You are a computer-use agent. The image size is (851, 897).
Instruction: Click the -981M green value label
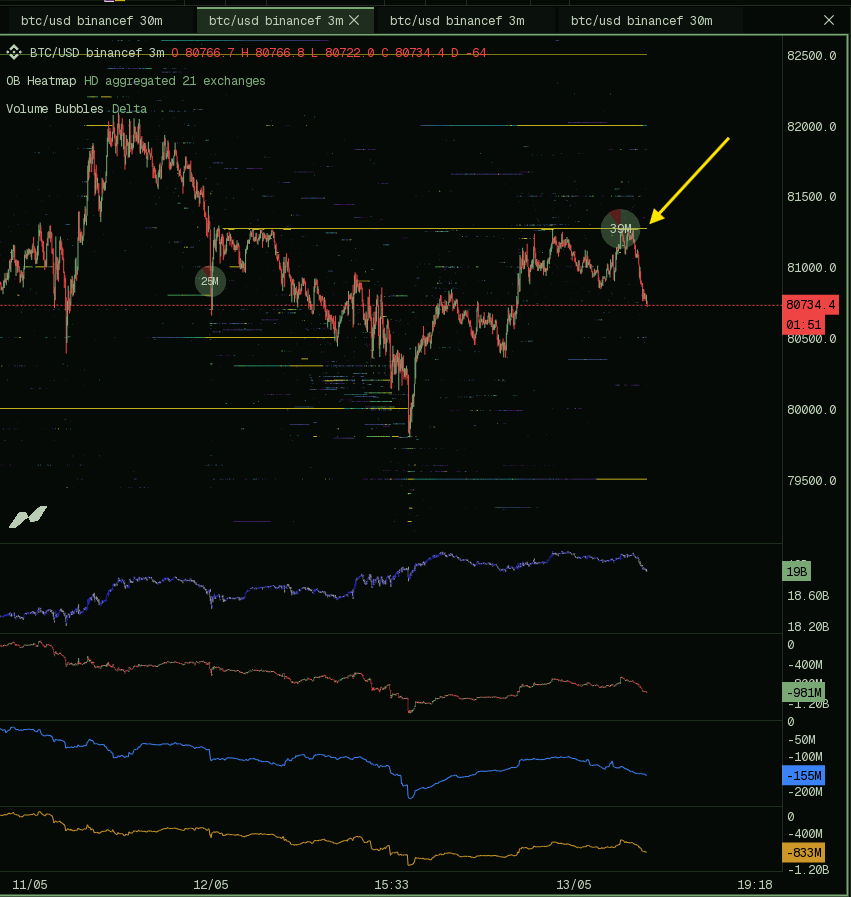pos(804,692)
